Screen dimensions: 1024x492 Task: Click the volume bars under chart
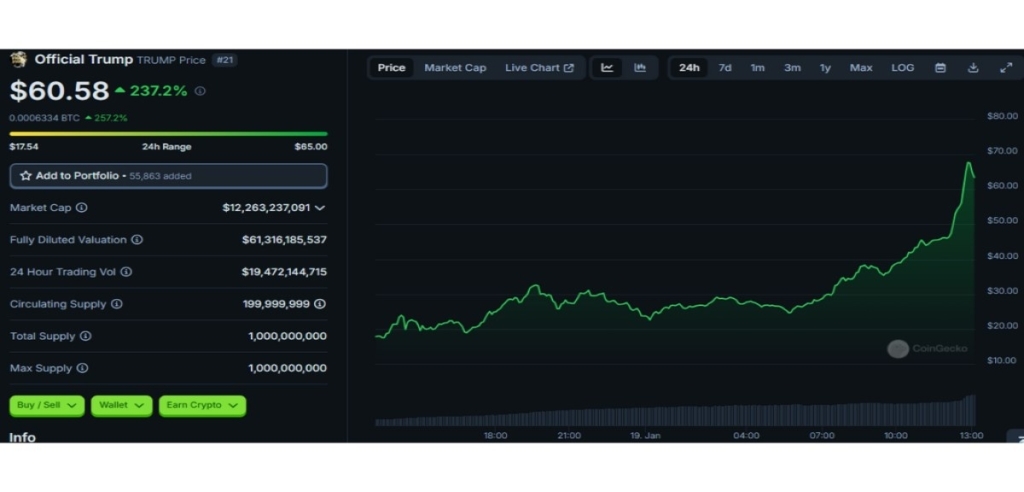coord(675,414)
